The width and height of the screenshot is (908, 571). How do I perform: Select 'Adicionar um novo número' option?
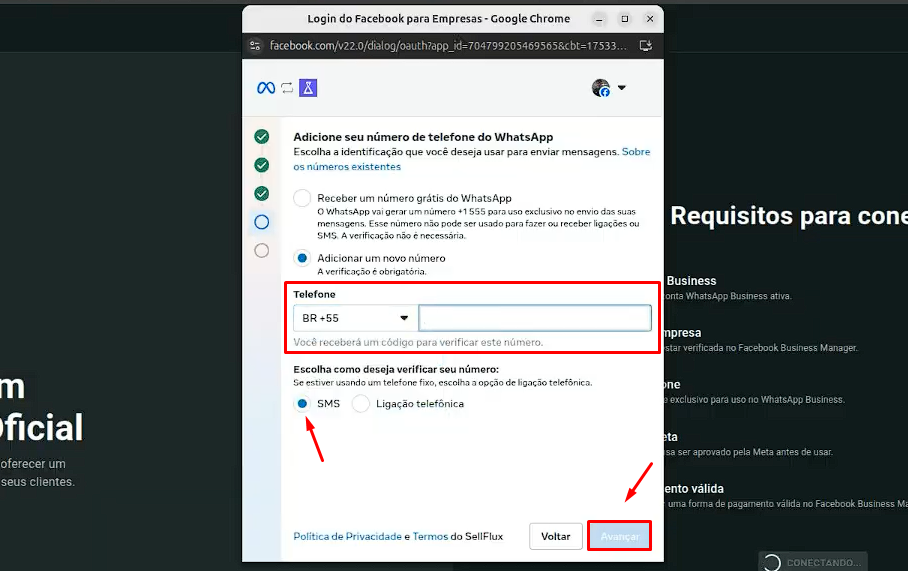pyautogui.click(x=302, y=258)
